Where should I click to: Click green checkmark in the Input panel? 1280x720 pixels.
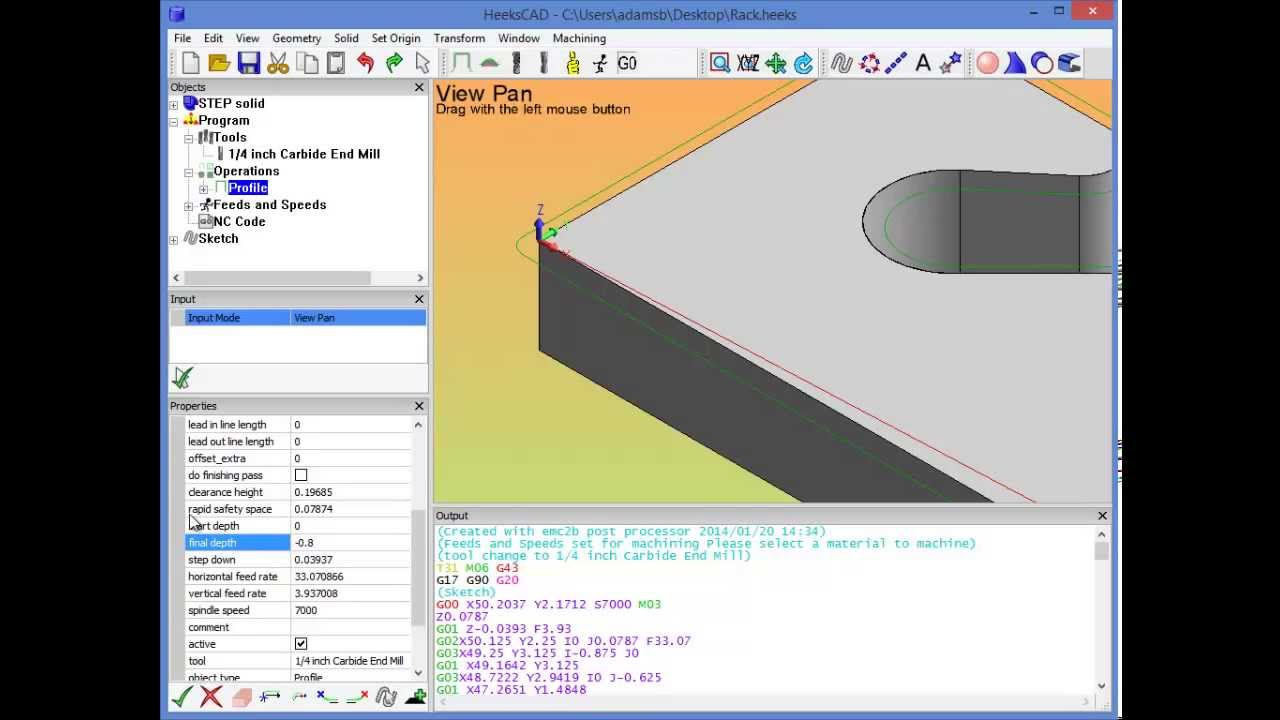click(x=182, y=377)
